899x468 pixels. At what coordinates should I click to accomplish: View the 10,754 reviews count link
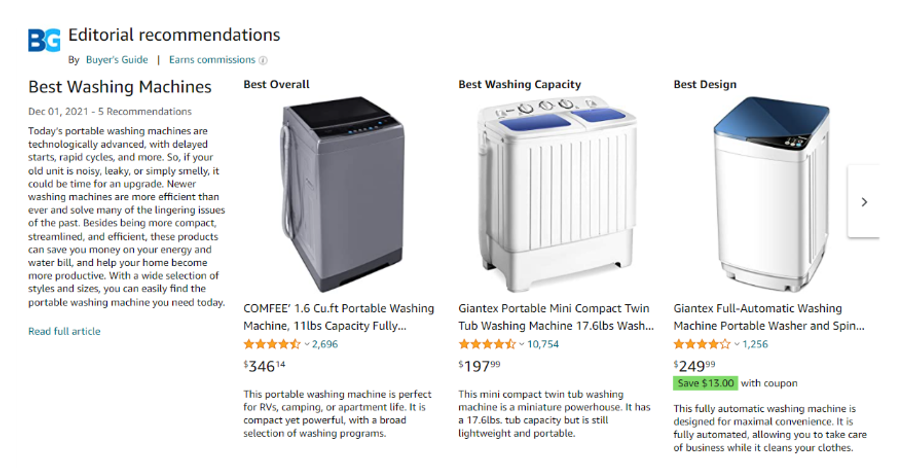point(543,344)
